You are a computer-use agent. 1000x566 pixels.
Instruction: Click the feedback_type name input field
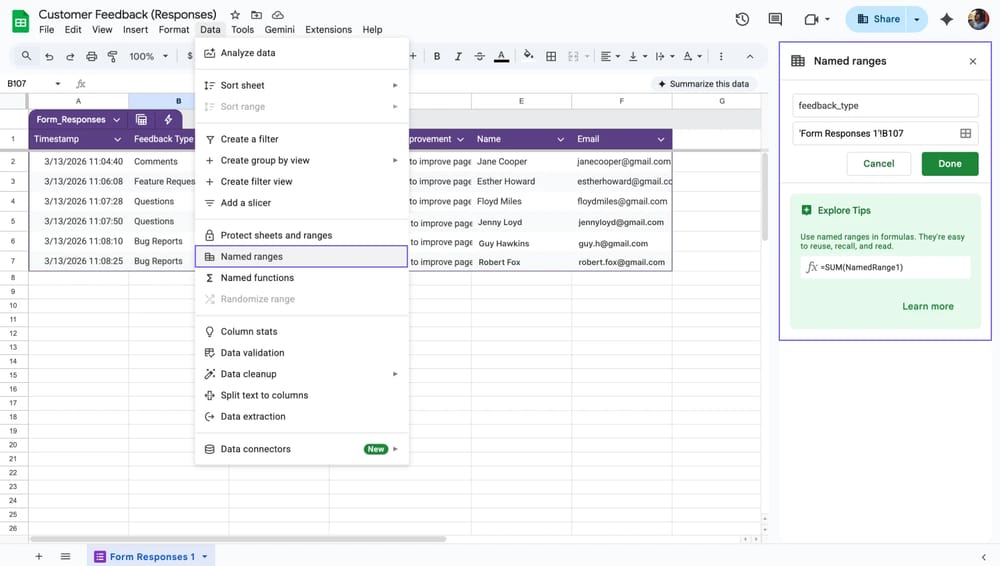pyautogui.click(x=885, y=105)
